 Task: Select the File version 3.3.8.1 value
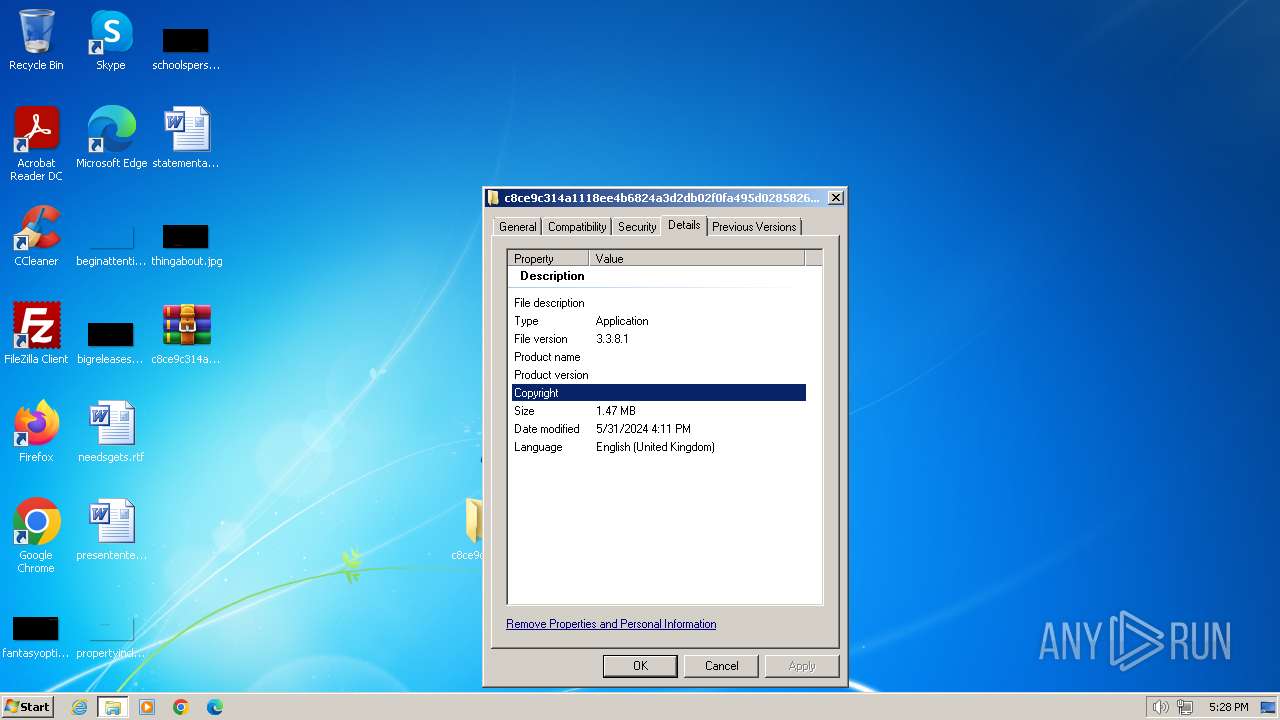pos(612,339)
